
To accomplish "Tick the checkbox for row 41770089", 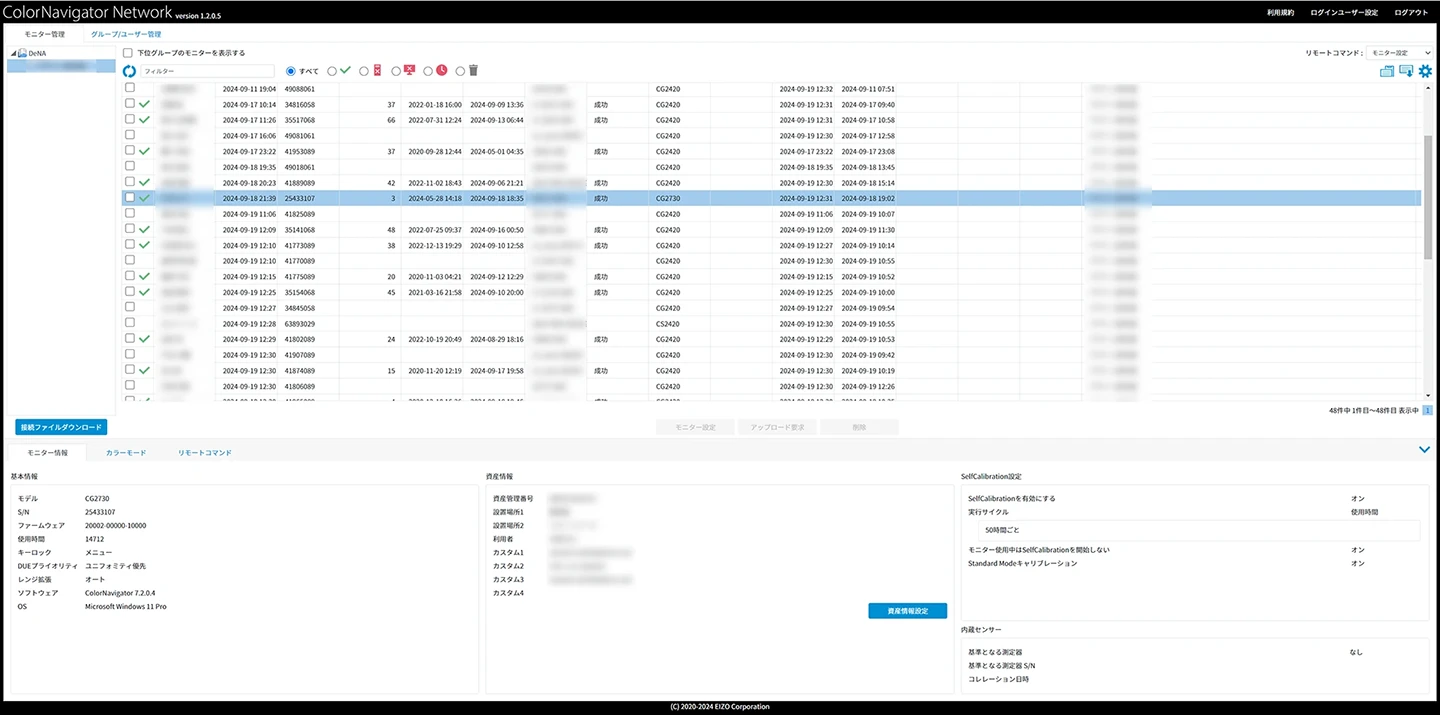I will (x=129, y=260).
